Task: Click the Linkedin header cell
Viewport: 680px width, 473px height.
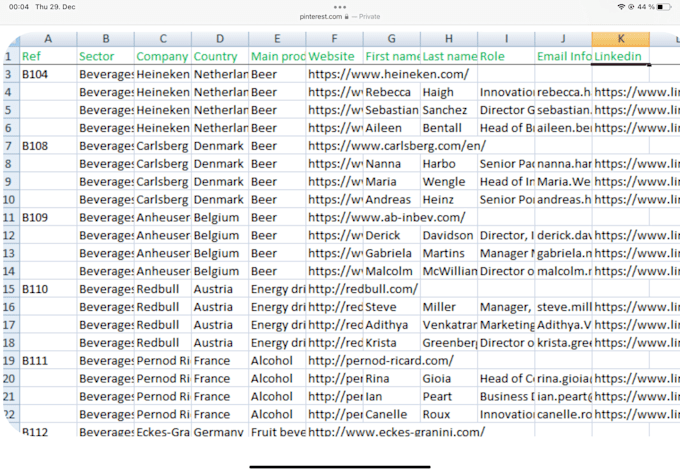Action: (618, 56)
